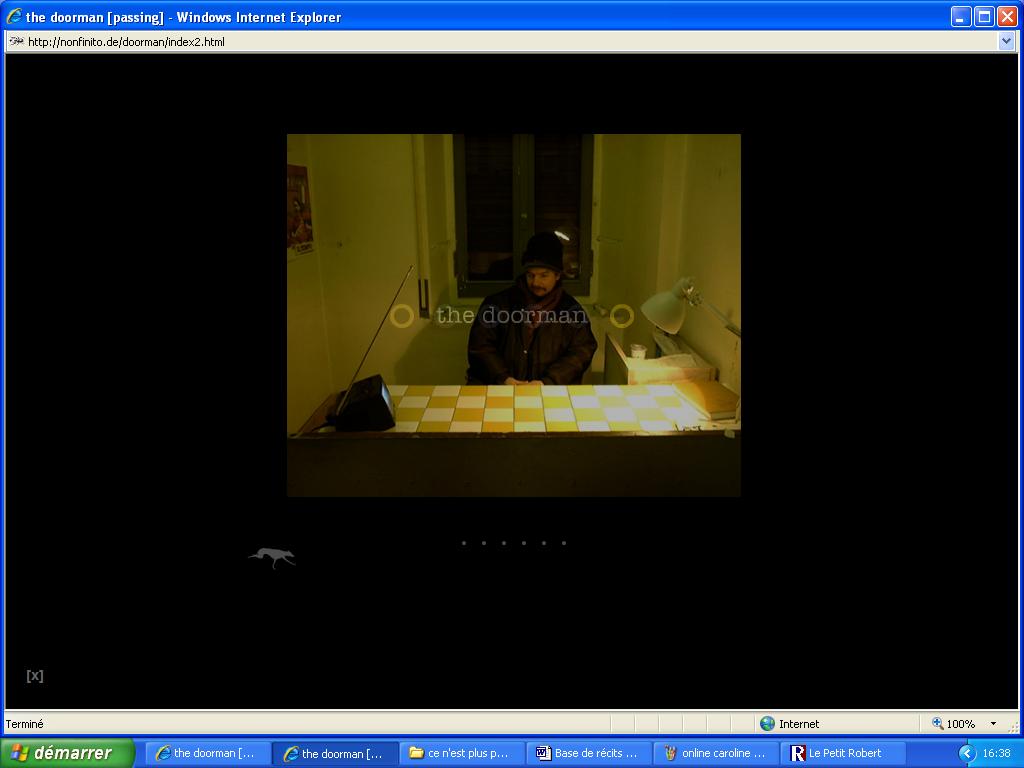Viewport: 1024px width, 768px height.
Task: Close the Internet Explorer window
Action: tap(1007, 16)
